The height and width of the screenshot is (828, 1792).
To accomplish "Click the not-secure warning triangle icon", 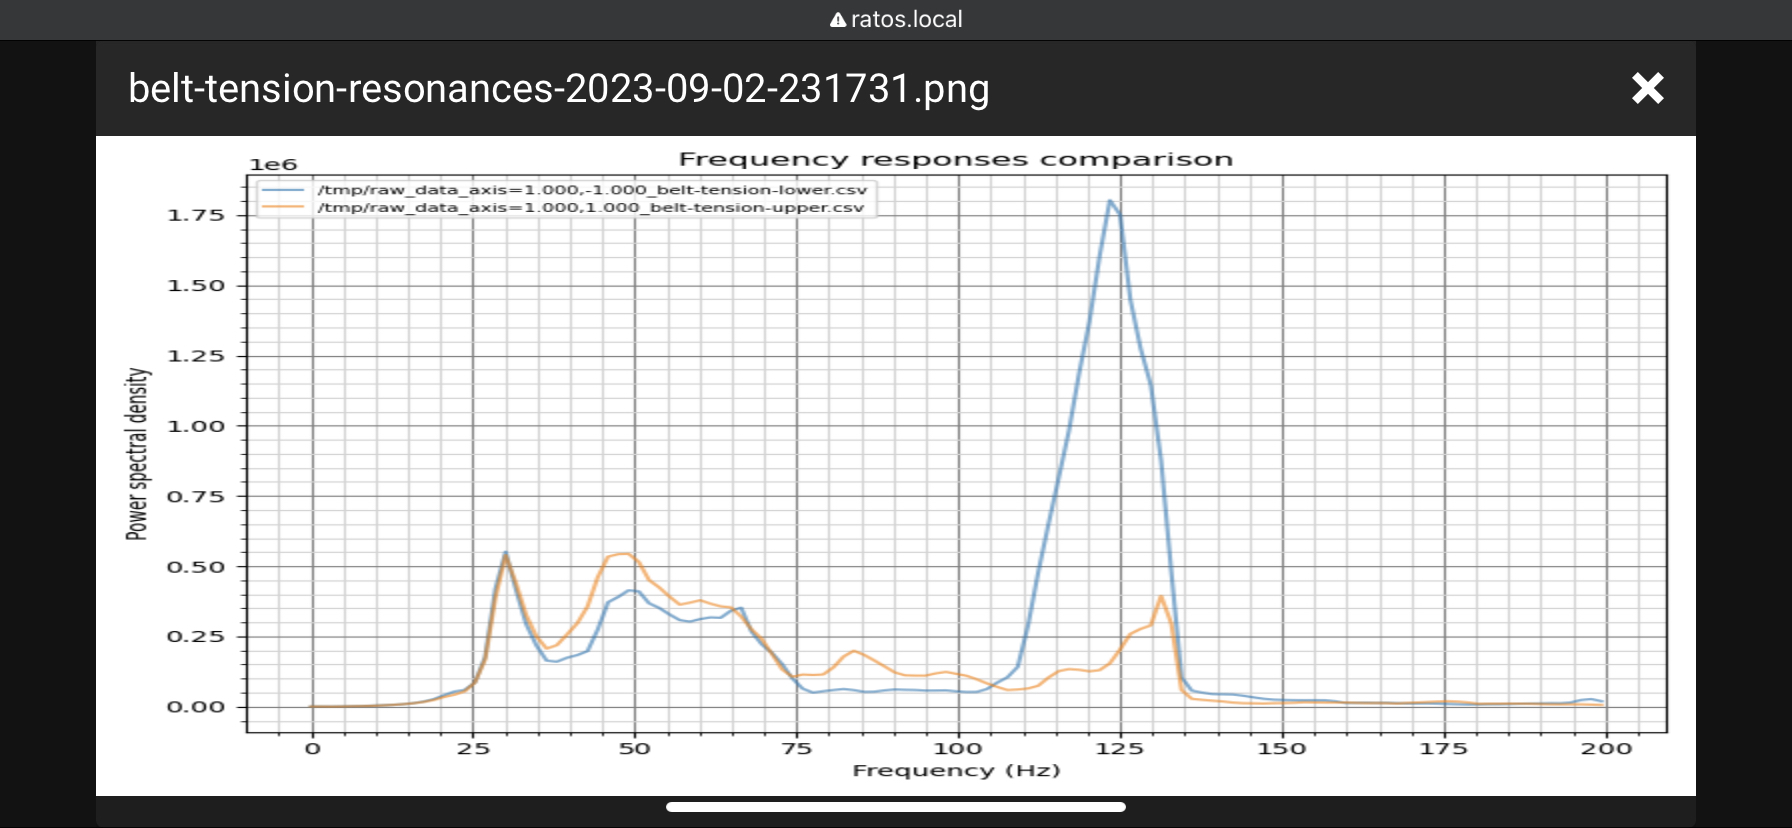I will point(838,20).
